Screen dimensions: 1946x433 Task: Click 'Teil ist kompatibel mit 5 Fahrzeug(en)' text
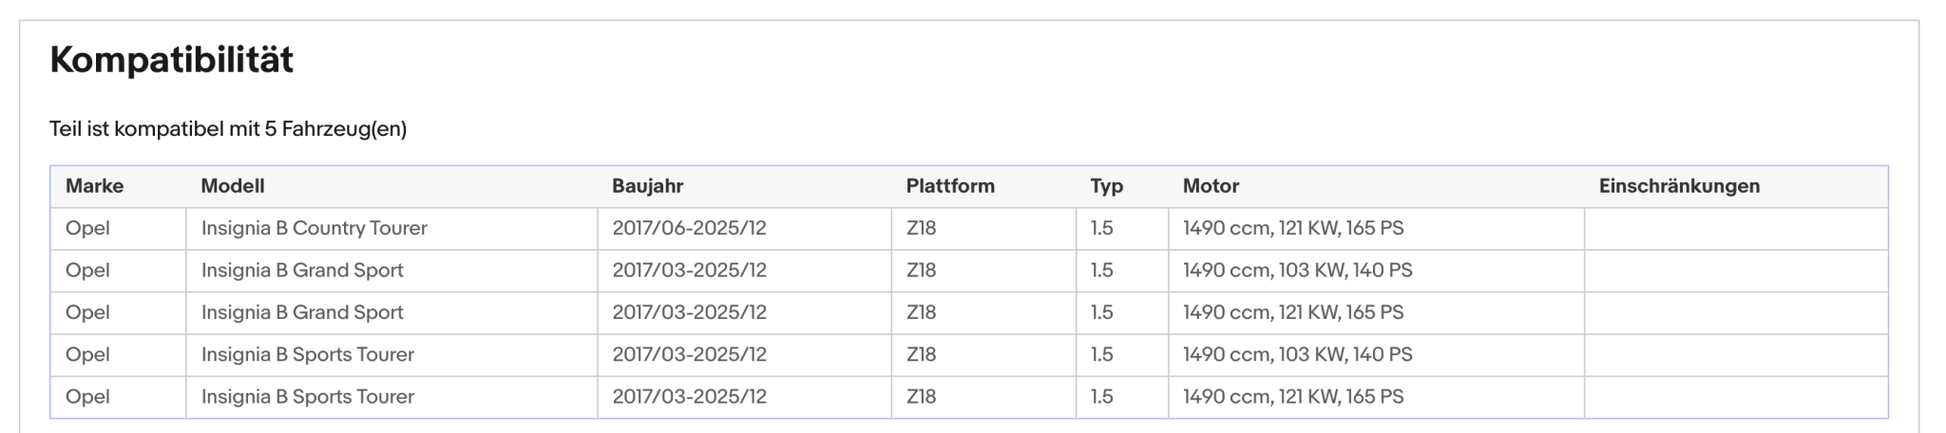click(x=228, y=129)
